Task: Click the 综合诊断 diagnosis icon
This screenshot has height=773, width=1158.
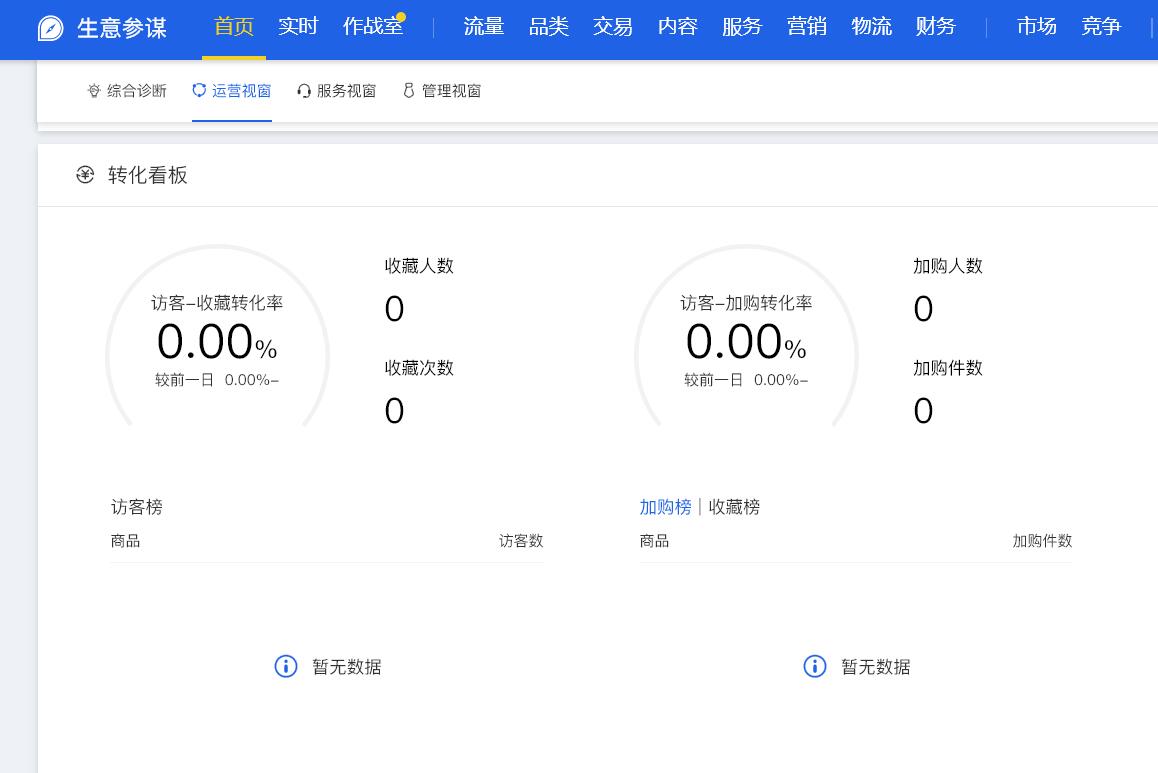Action: 94,90
